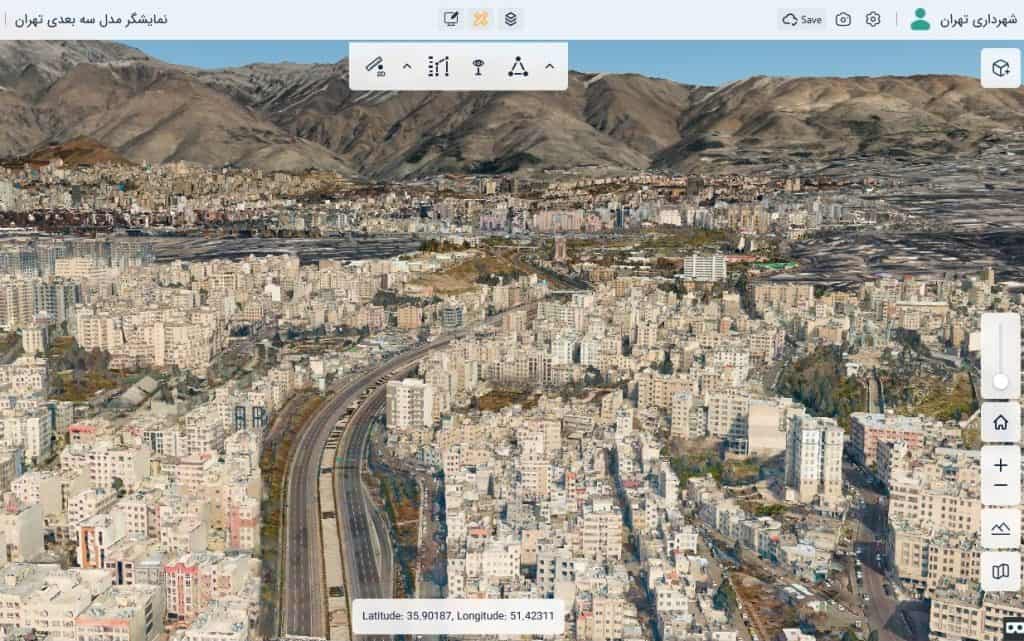The width and height of the screenshot is (1024, 641).
Task: Select the 3D ruler measurement tool
Action: (376, 67)
